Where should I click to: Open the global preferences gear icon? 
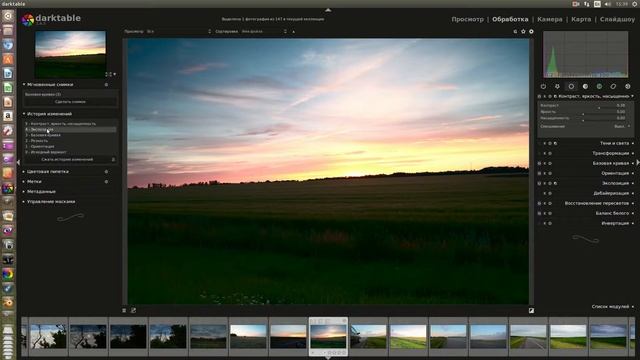(x=531, y=31)
